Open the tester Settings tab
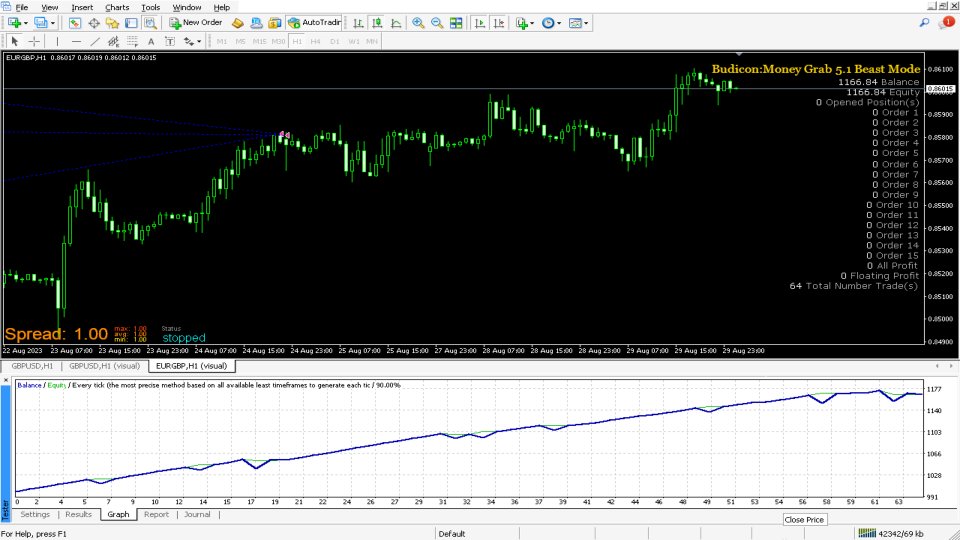Screen dimensions: 960x540 point(35,514)
